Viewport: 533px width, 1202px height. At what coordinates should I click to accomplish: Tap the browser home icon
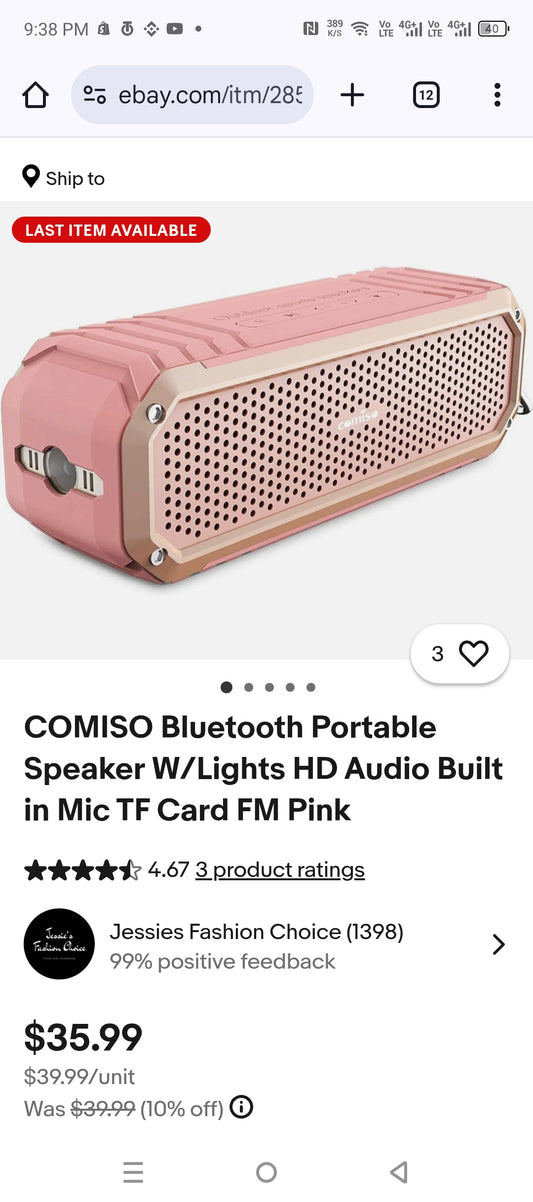(x=35, y=95)
